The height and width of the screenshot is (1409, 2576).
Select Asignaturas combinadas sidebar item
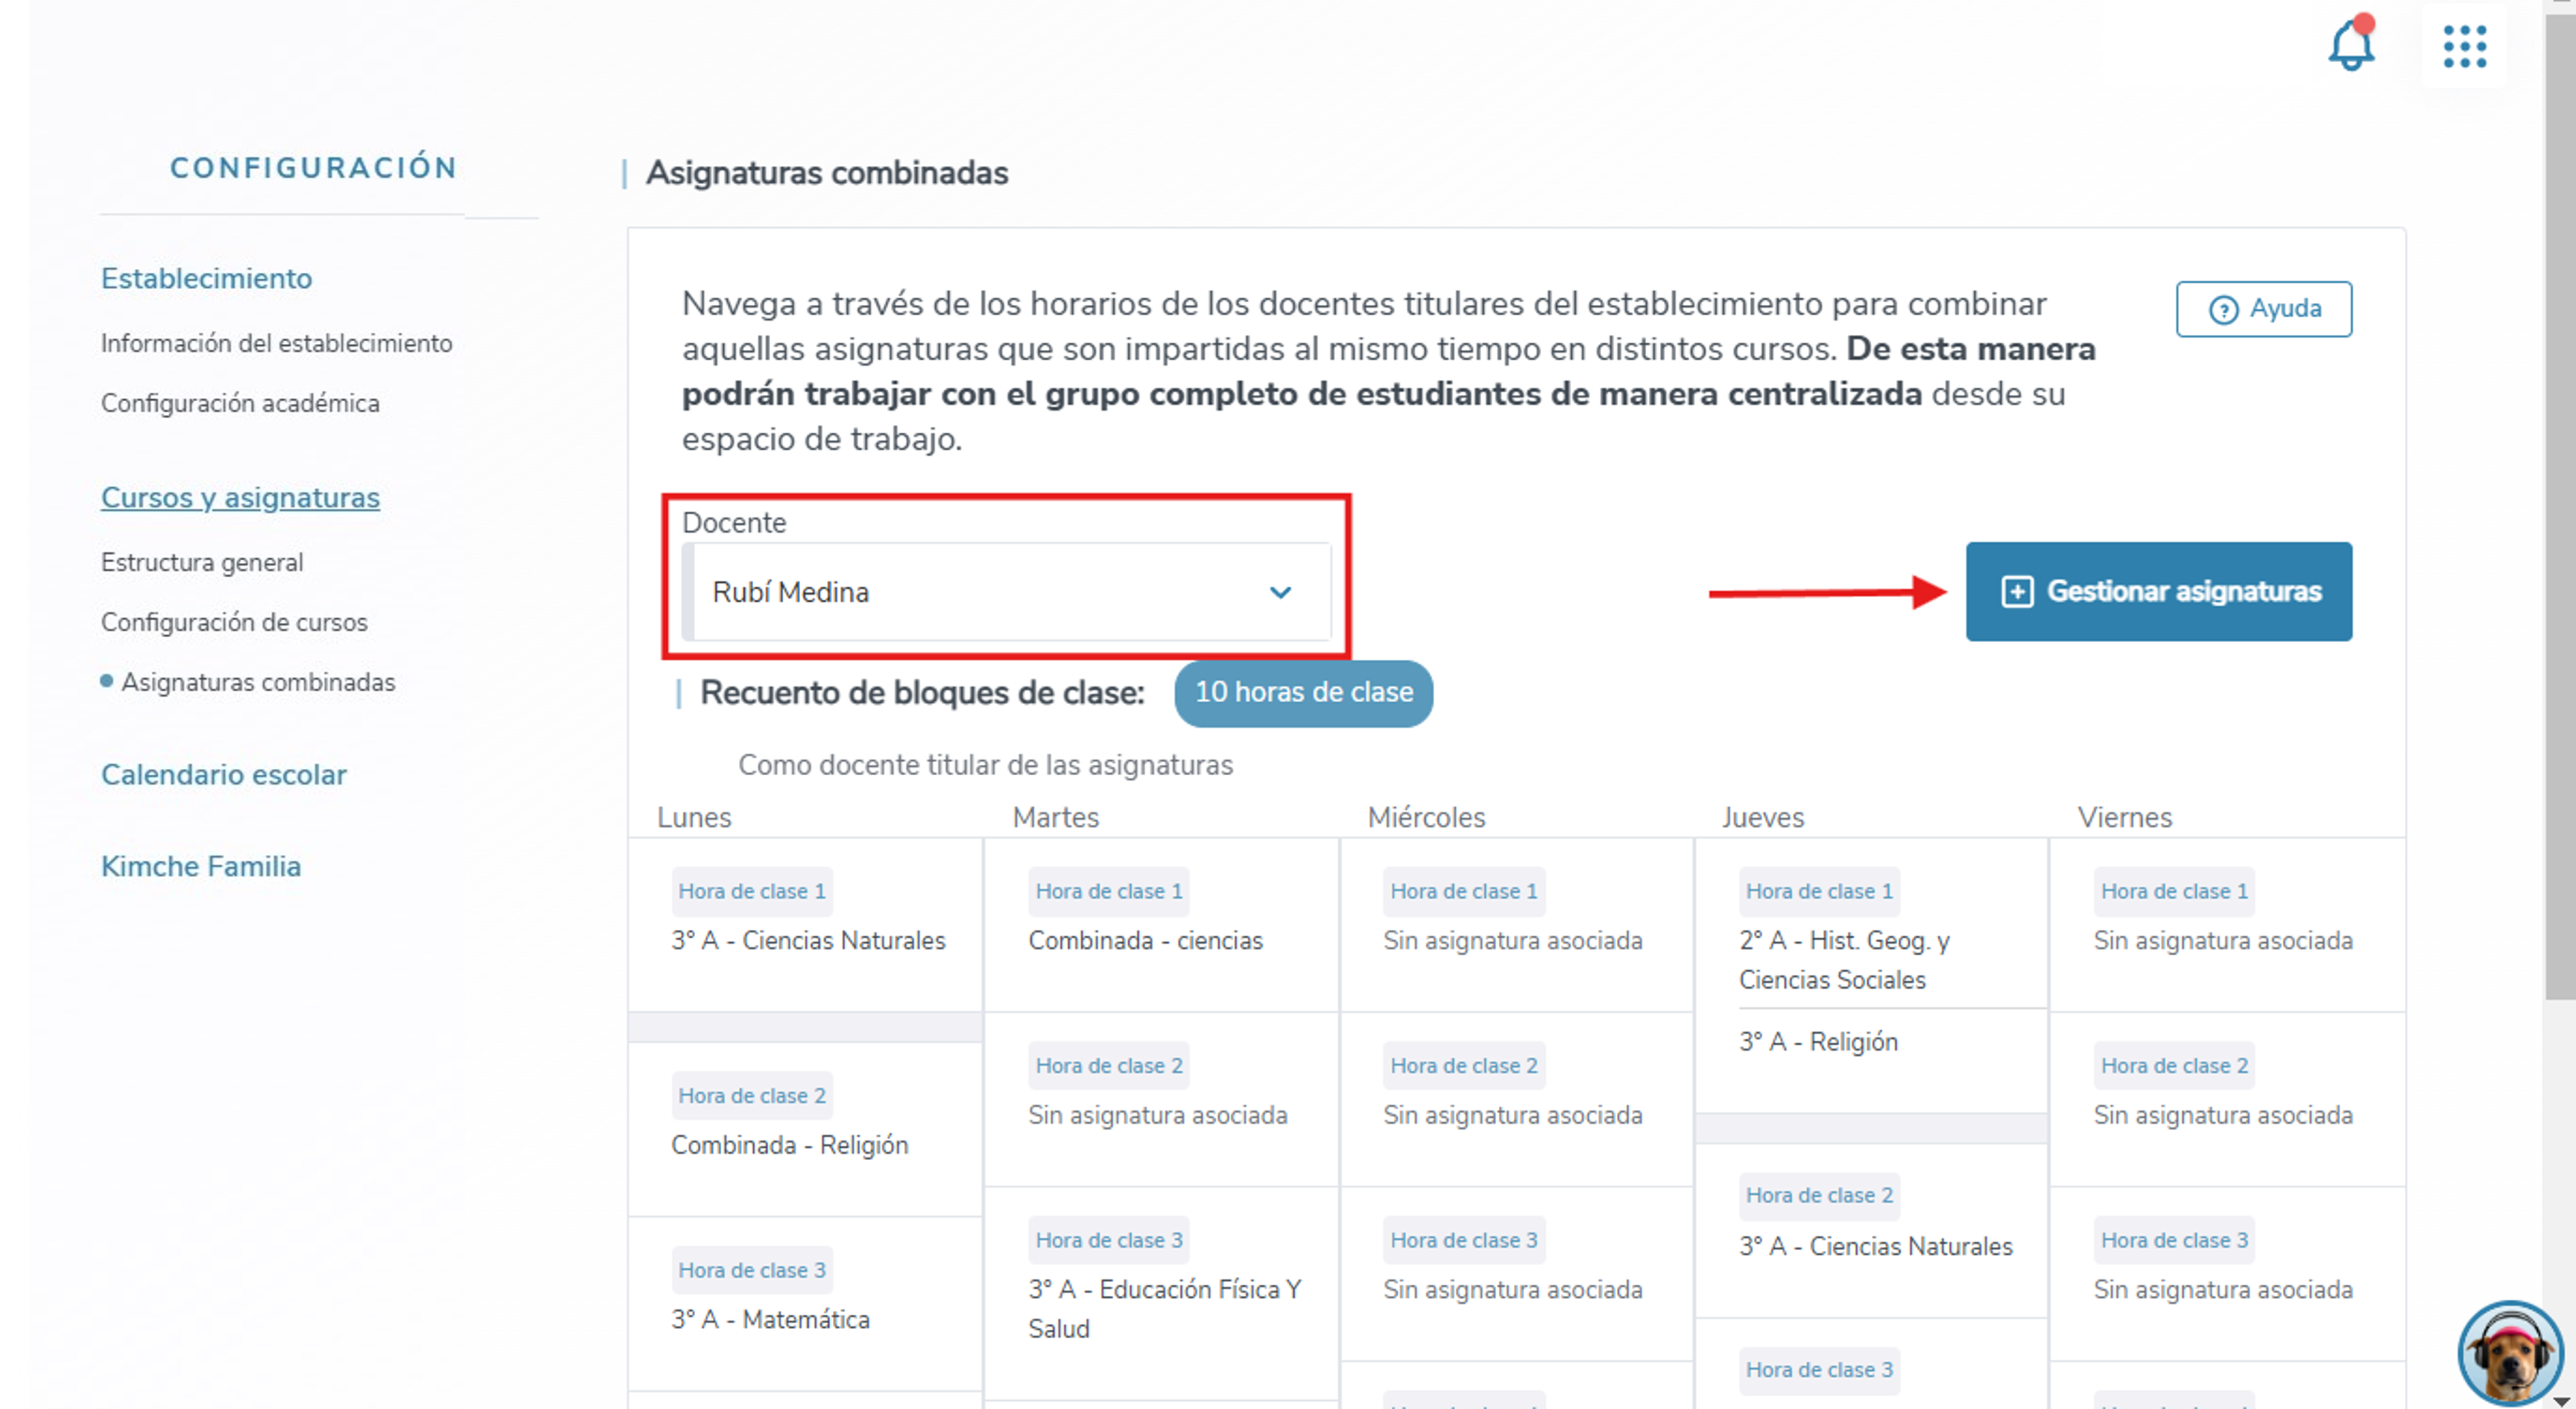258,682
